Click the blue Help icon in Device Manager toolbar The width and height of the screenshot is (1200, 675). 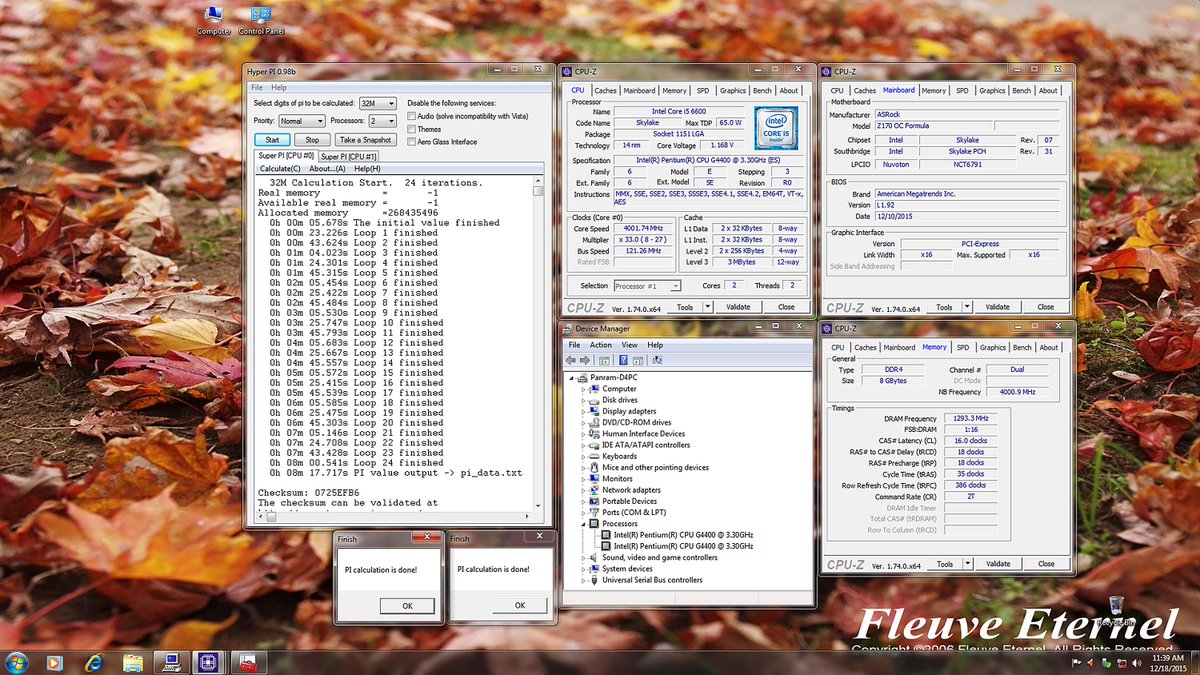(623, 360)
